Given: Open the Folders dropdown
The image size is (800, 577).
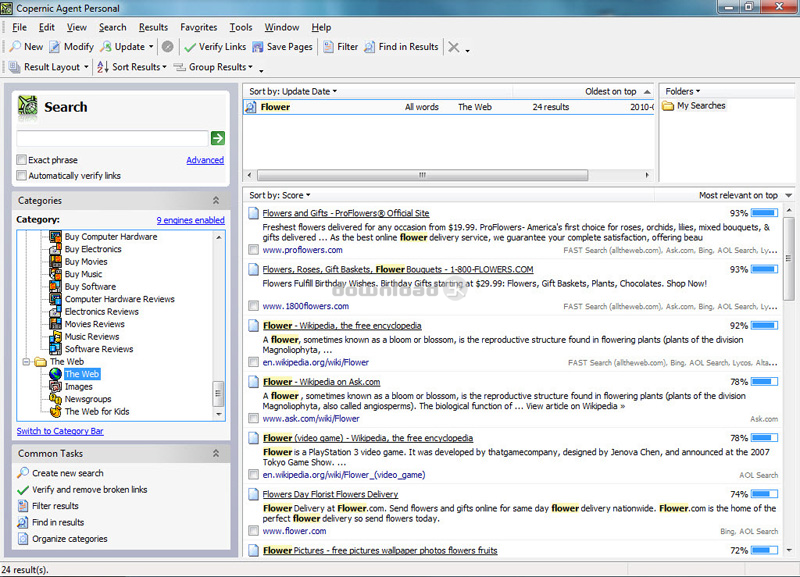Looking at the screenshot, I should (683, 91).
